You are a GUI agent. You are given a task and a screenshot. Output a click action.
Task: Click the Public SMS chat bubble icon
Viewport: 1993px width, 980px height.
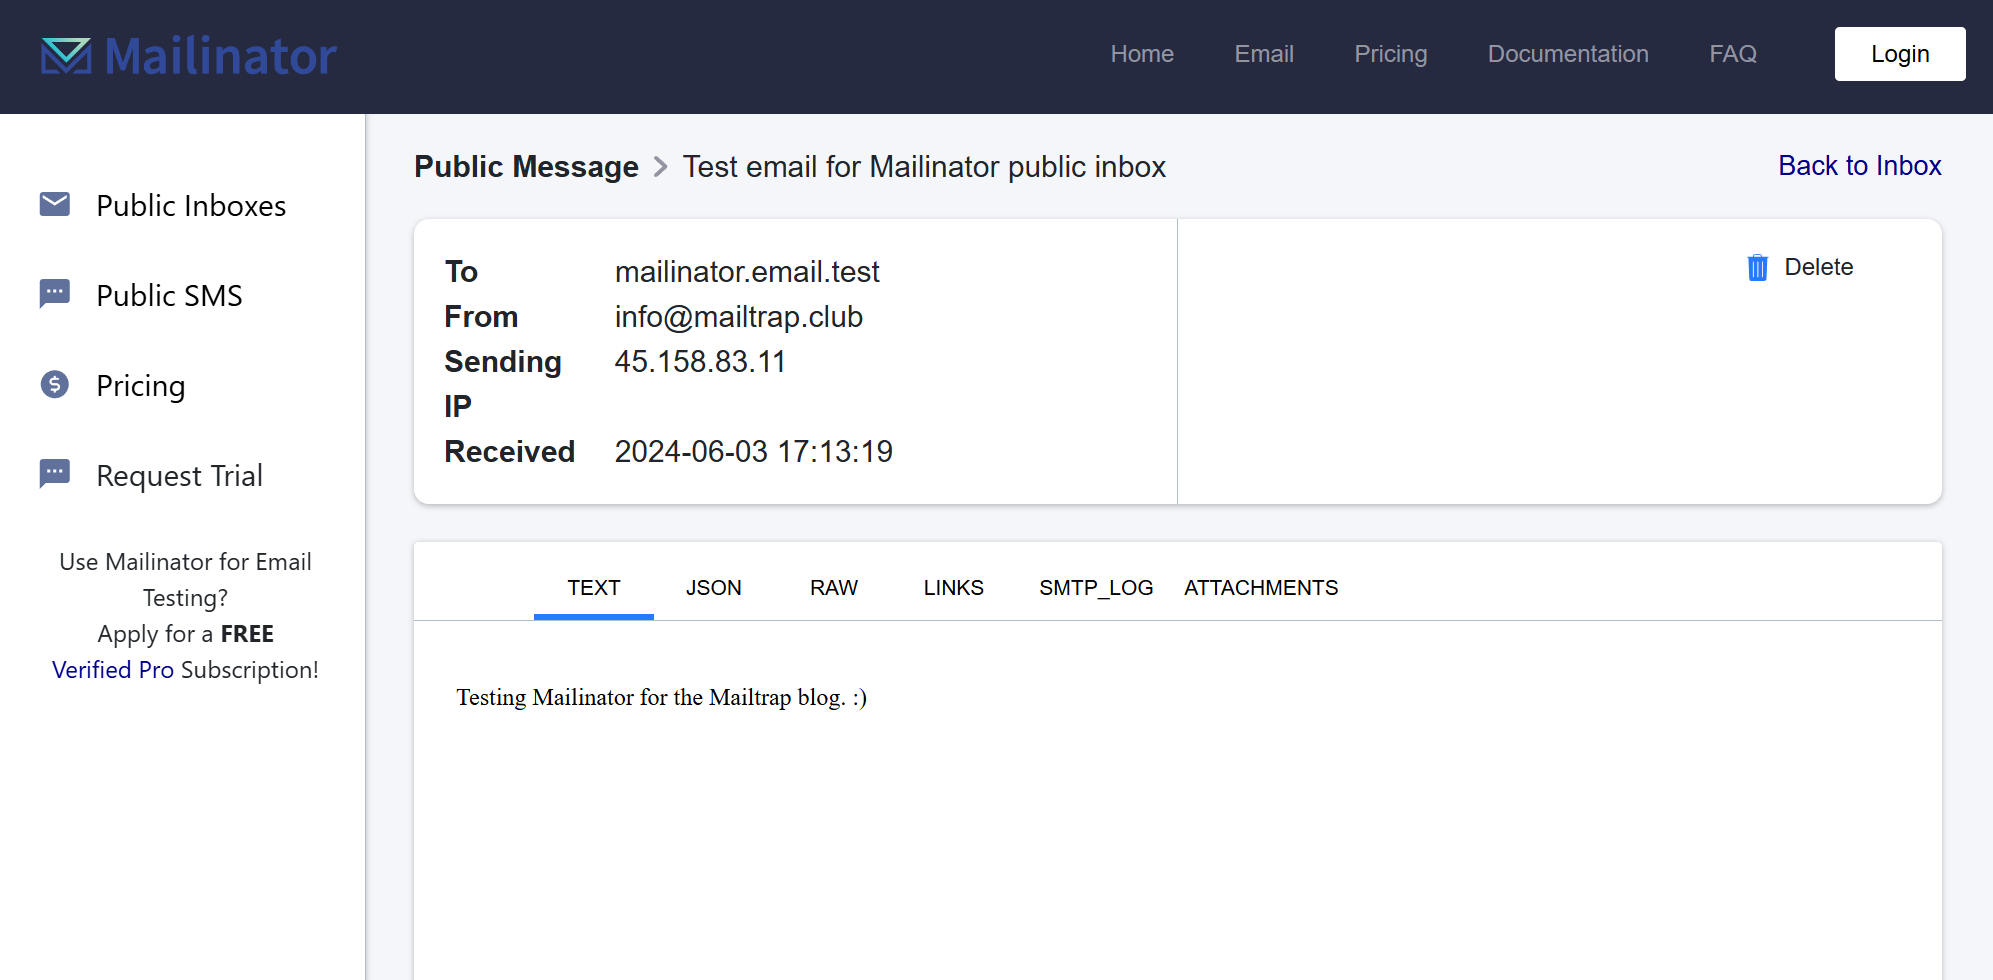pyautogui.click(x=55, y=294)
